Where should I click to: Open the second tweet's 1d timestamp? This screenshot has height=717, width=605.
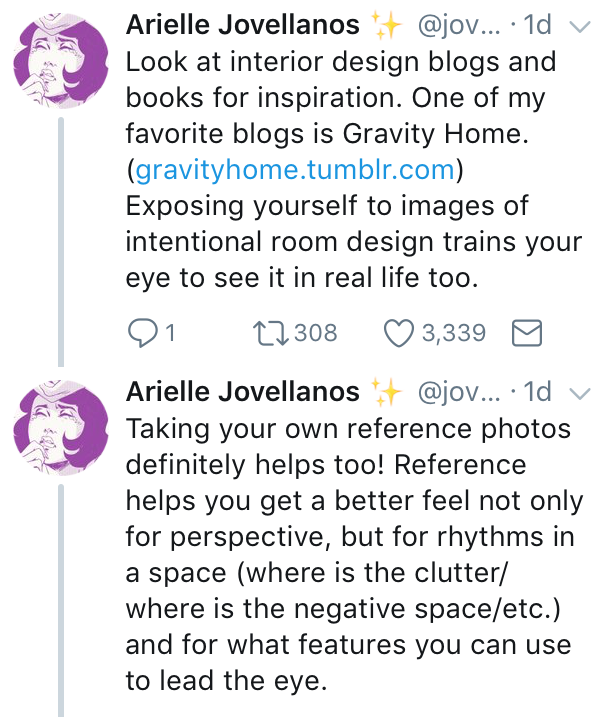pos(538,391)
